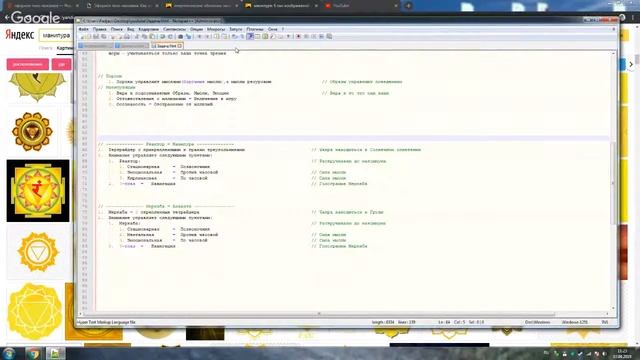
Task: Open the ? help menu
Action: click(x=283, y=29)
